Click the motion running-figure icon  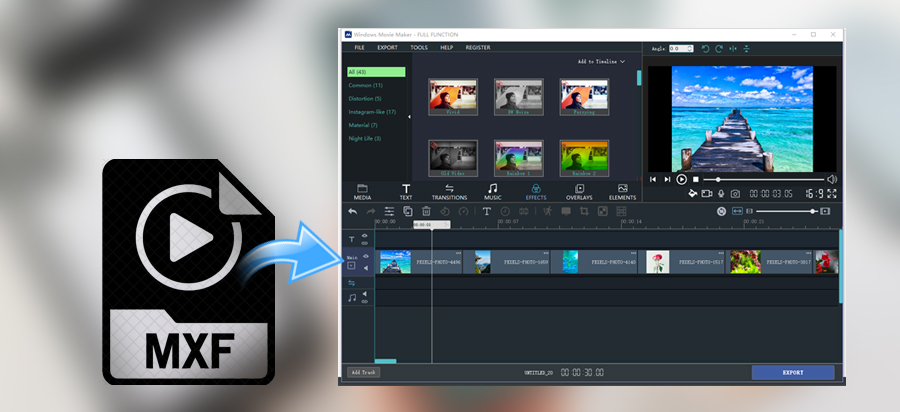(547, 211)
